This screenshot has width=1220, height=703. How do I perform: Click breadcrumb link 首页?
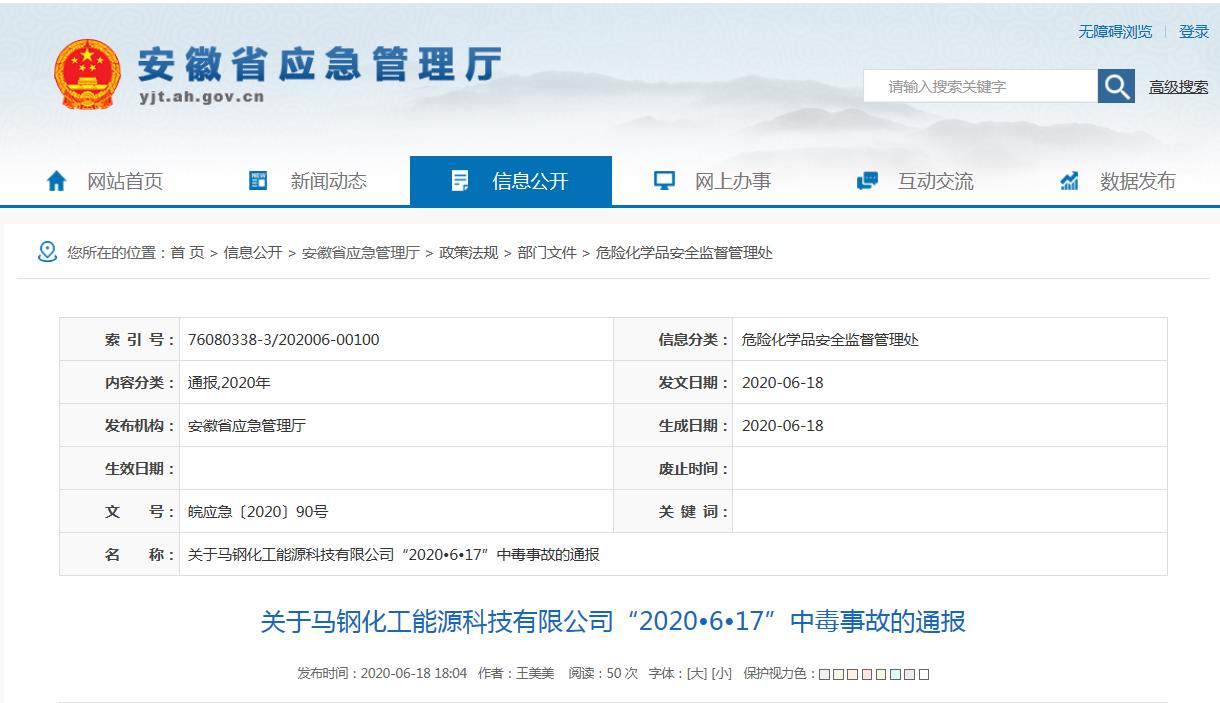coord(187,253)
